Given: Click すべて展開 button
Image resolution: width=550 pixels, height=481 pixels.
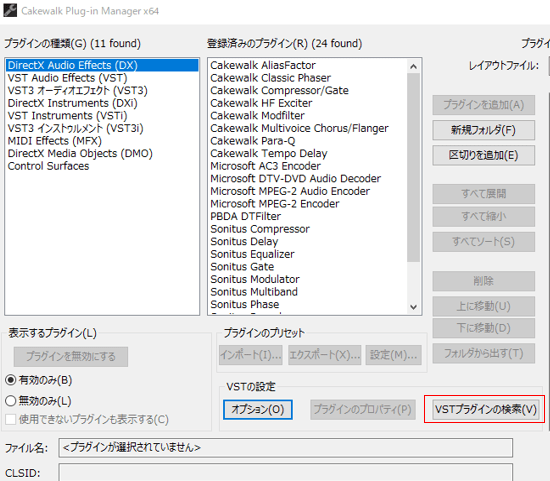Looking at the screenshot, I should point(484,194).
